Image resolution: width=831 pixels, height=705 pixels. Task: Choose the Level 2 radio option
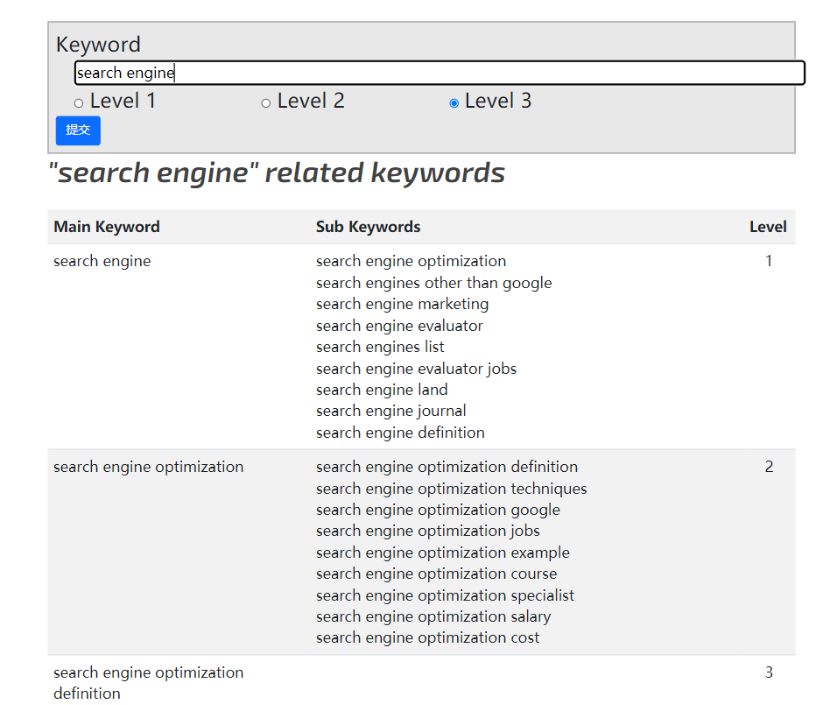(266, 103)
